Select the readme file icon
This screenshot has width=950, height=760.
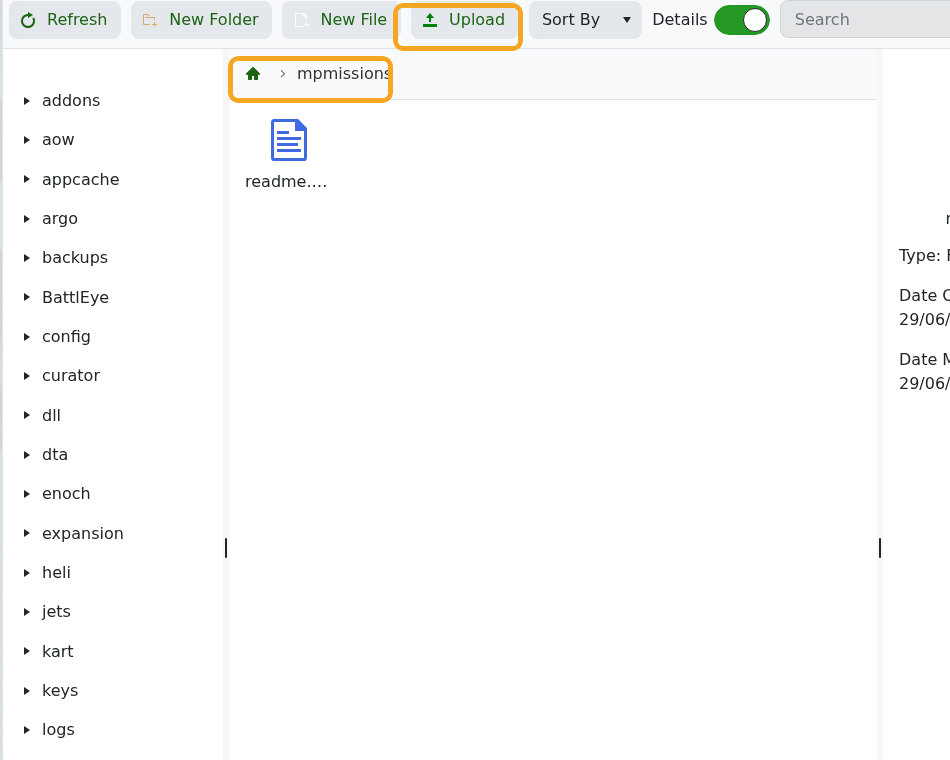(x=289, y=140)
